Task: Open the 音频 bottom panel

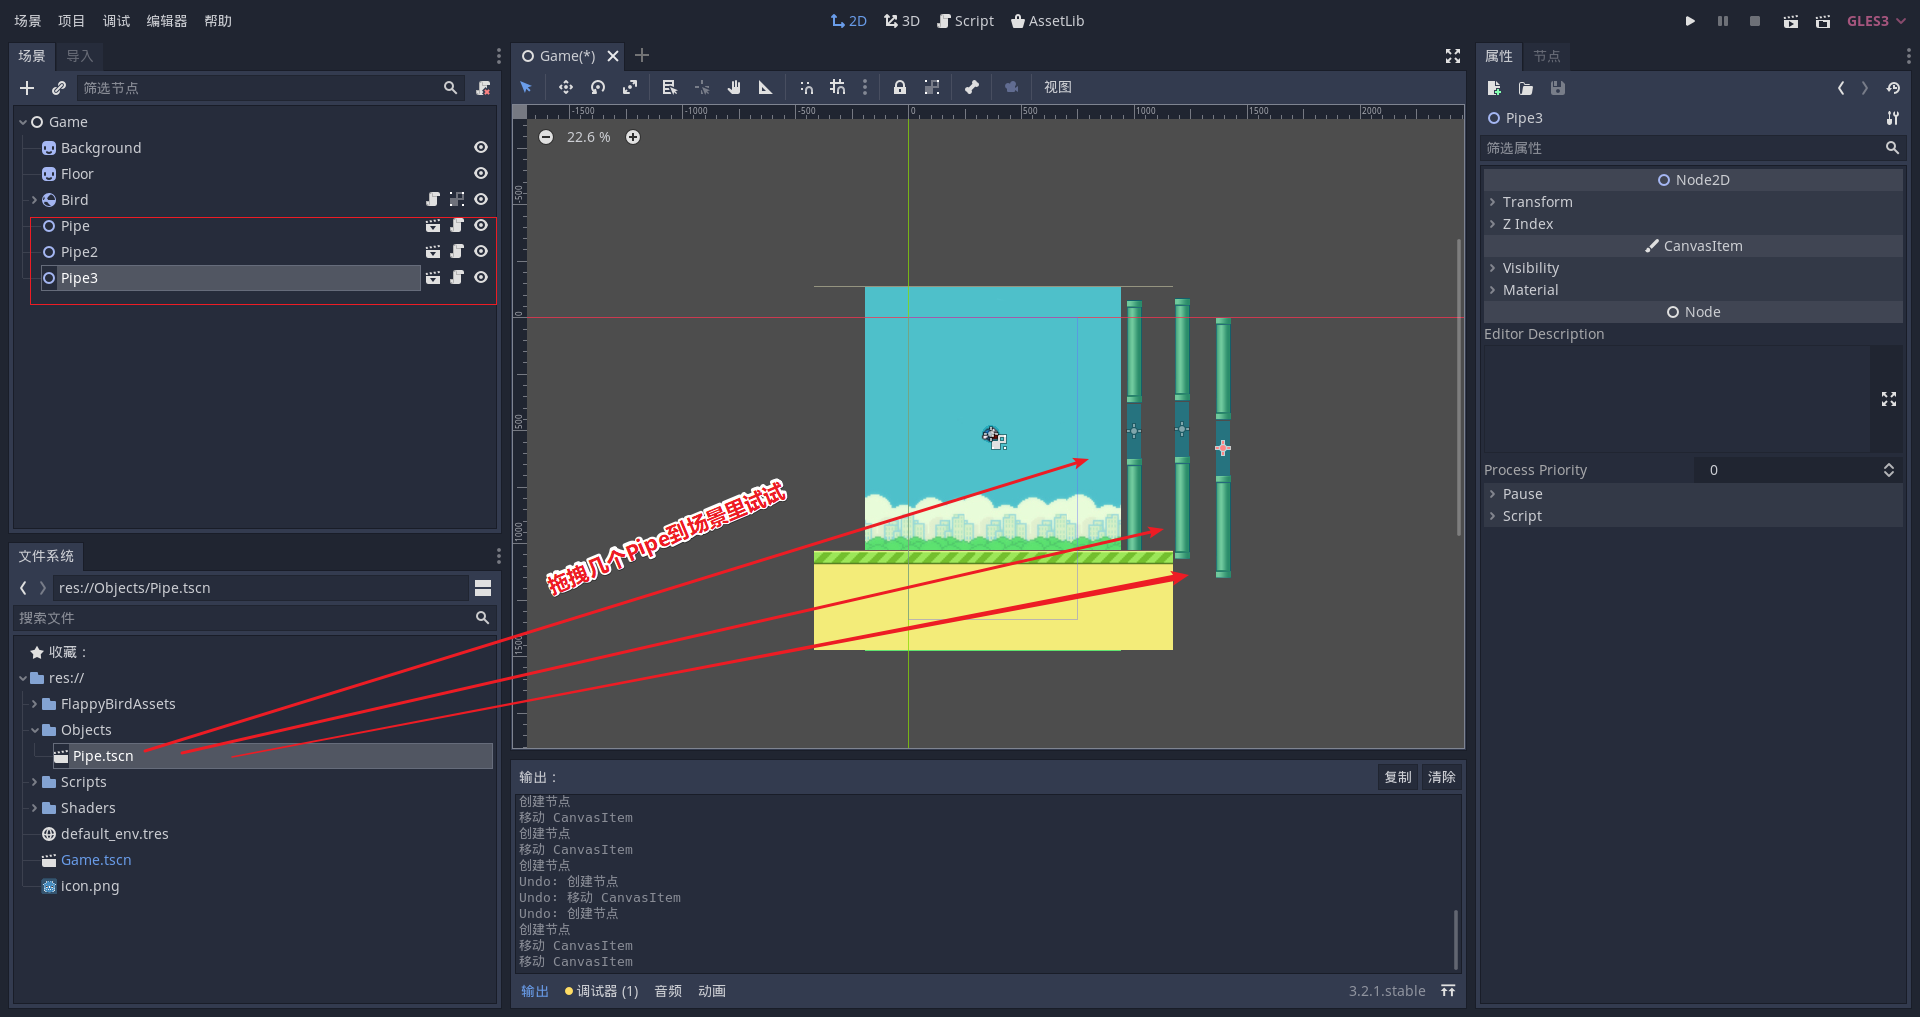Action: pos(668,991)
